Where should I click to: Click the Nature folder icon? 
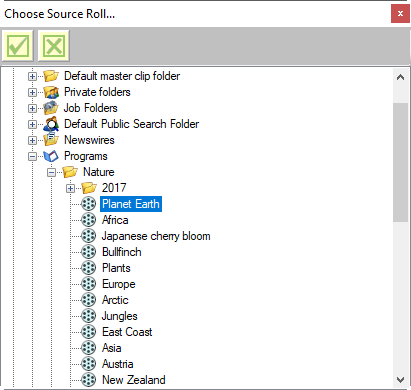pyautogui.click(x=70, y=172)
